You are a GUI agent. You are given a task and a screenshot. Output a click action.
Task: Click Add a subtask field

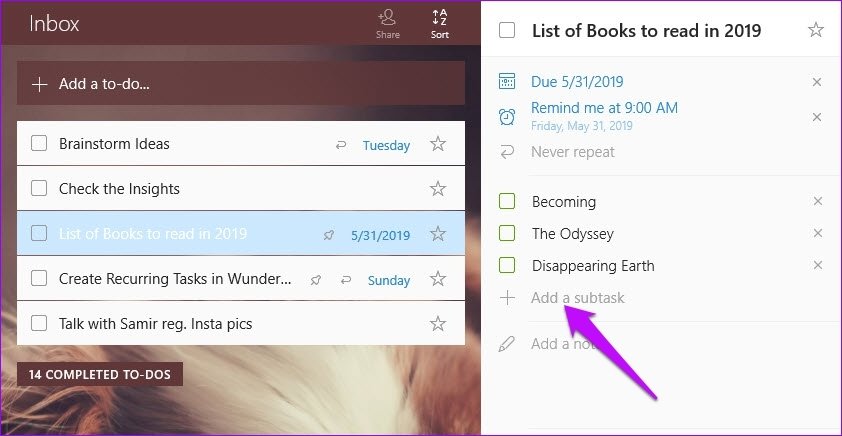pos(577,298)
